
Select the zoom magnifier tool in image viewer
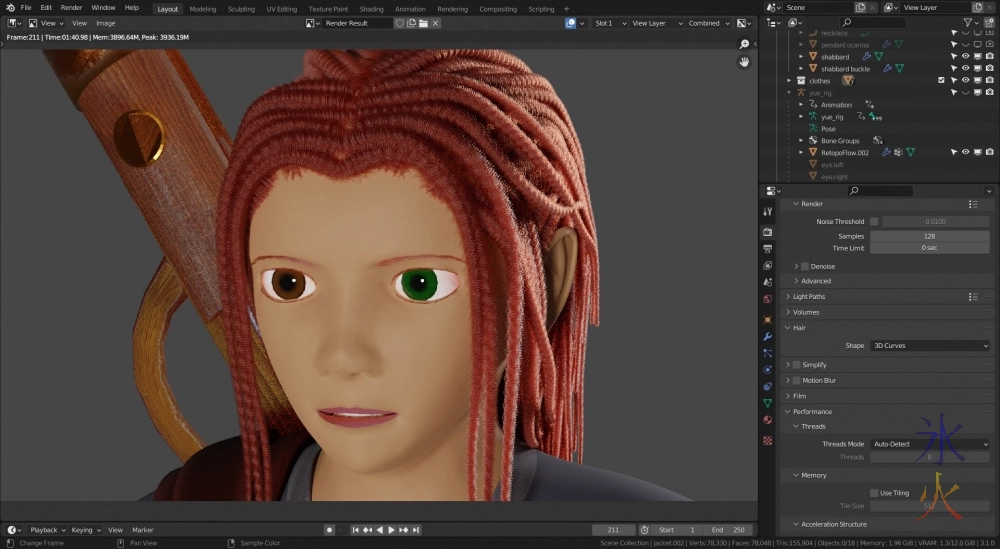coord(744,44)
